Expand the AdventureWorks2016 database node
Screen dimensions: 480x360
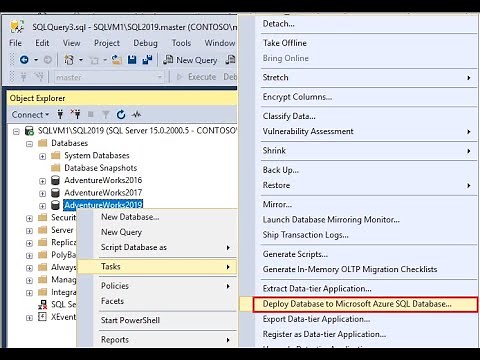(42, 181)
